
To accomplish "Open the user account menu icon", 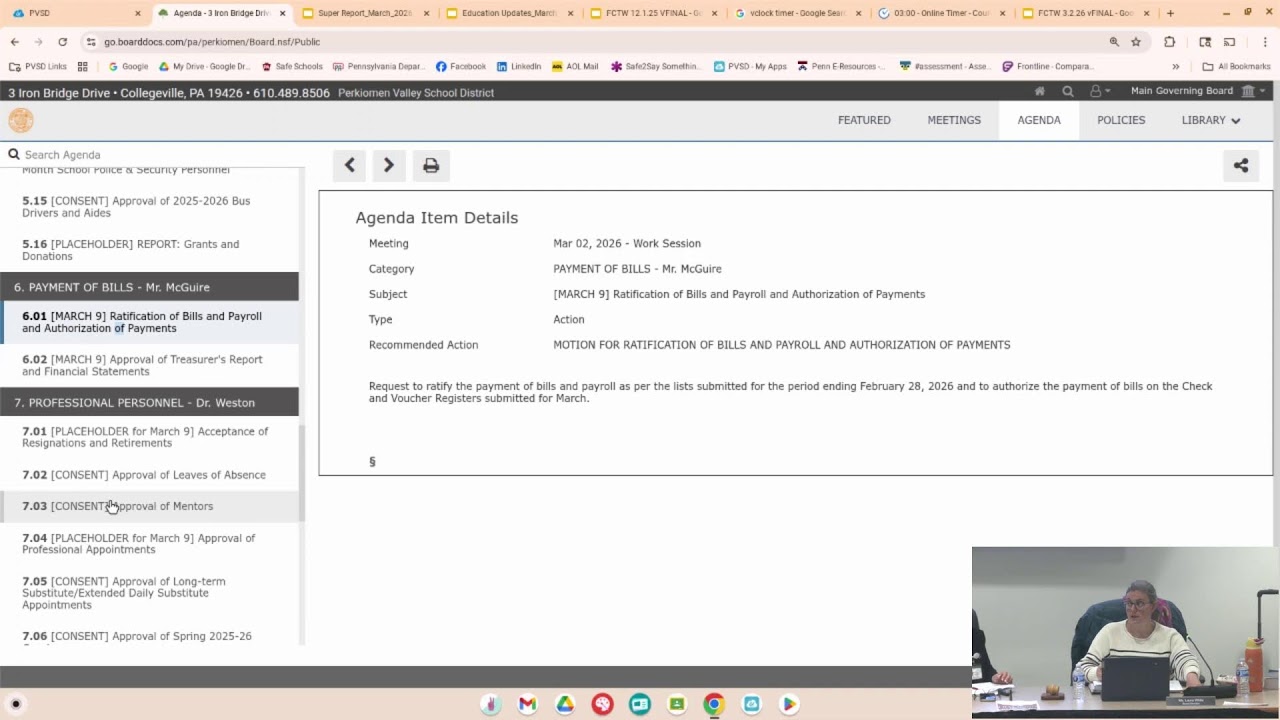I will [x=1099, y=91].
